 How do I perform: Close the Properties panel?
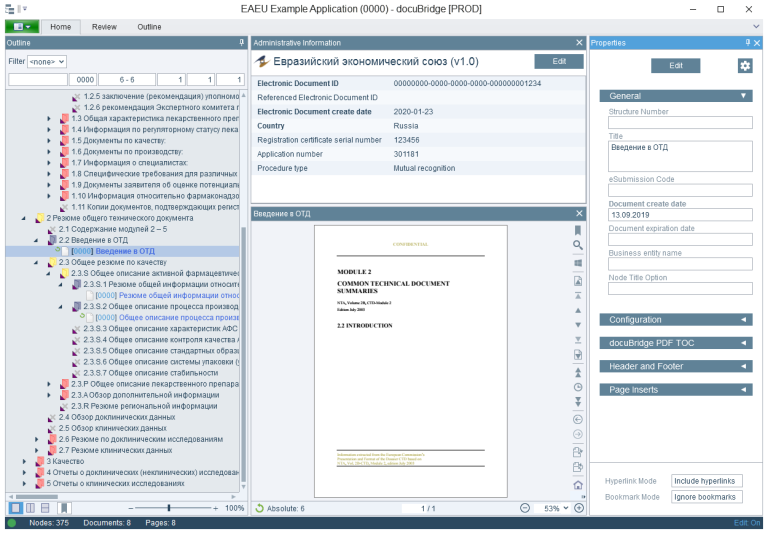coord(757,43)
